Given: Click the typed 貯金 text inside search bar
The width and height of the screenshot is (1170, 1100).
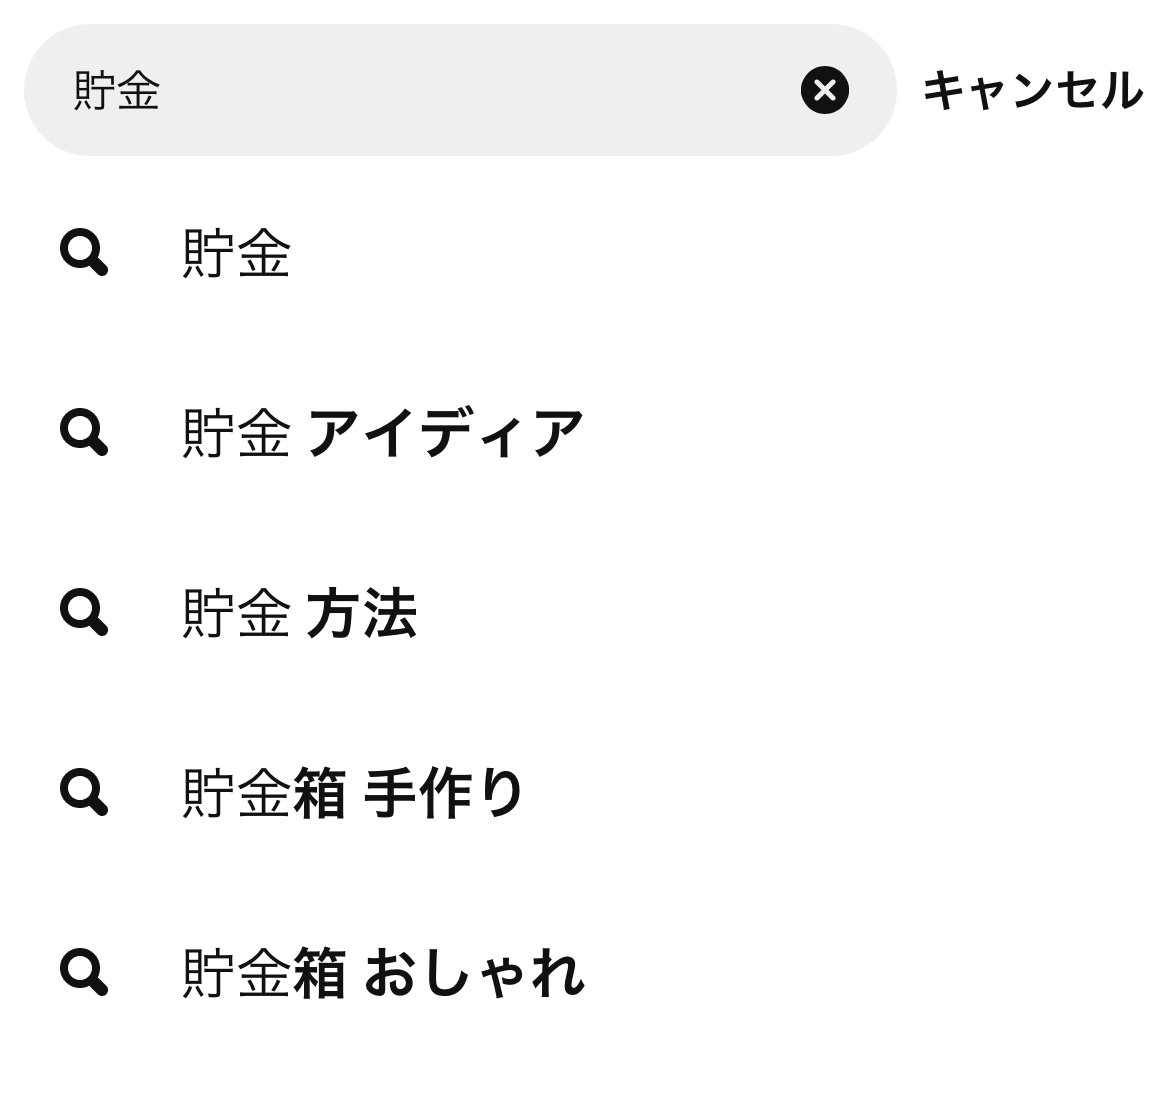Looking at the screenshot, I should (x=117, y=91).
